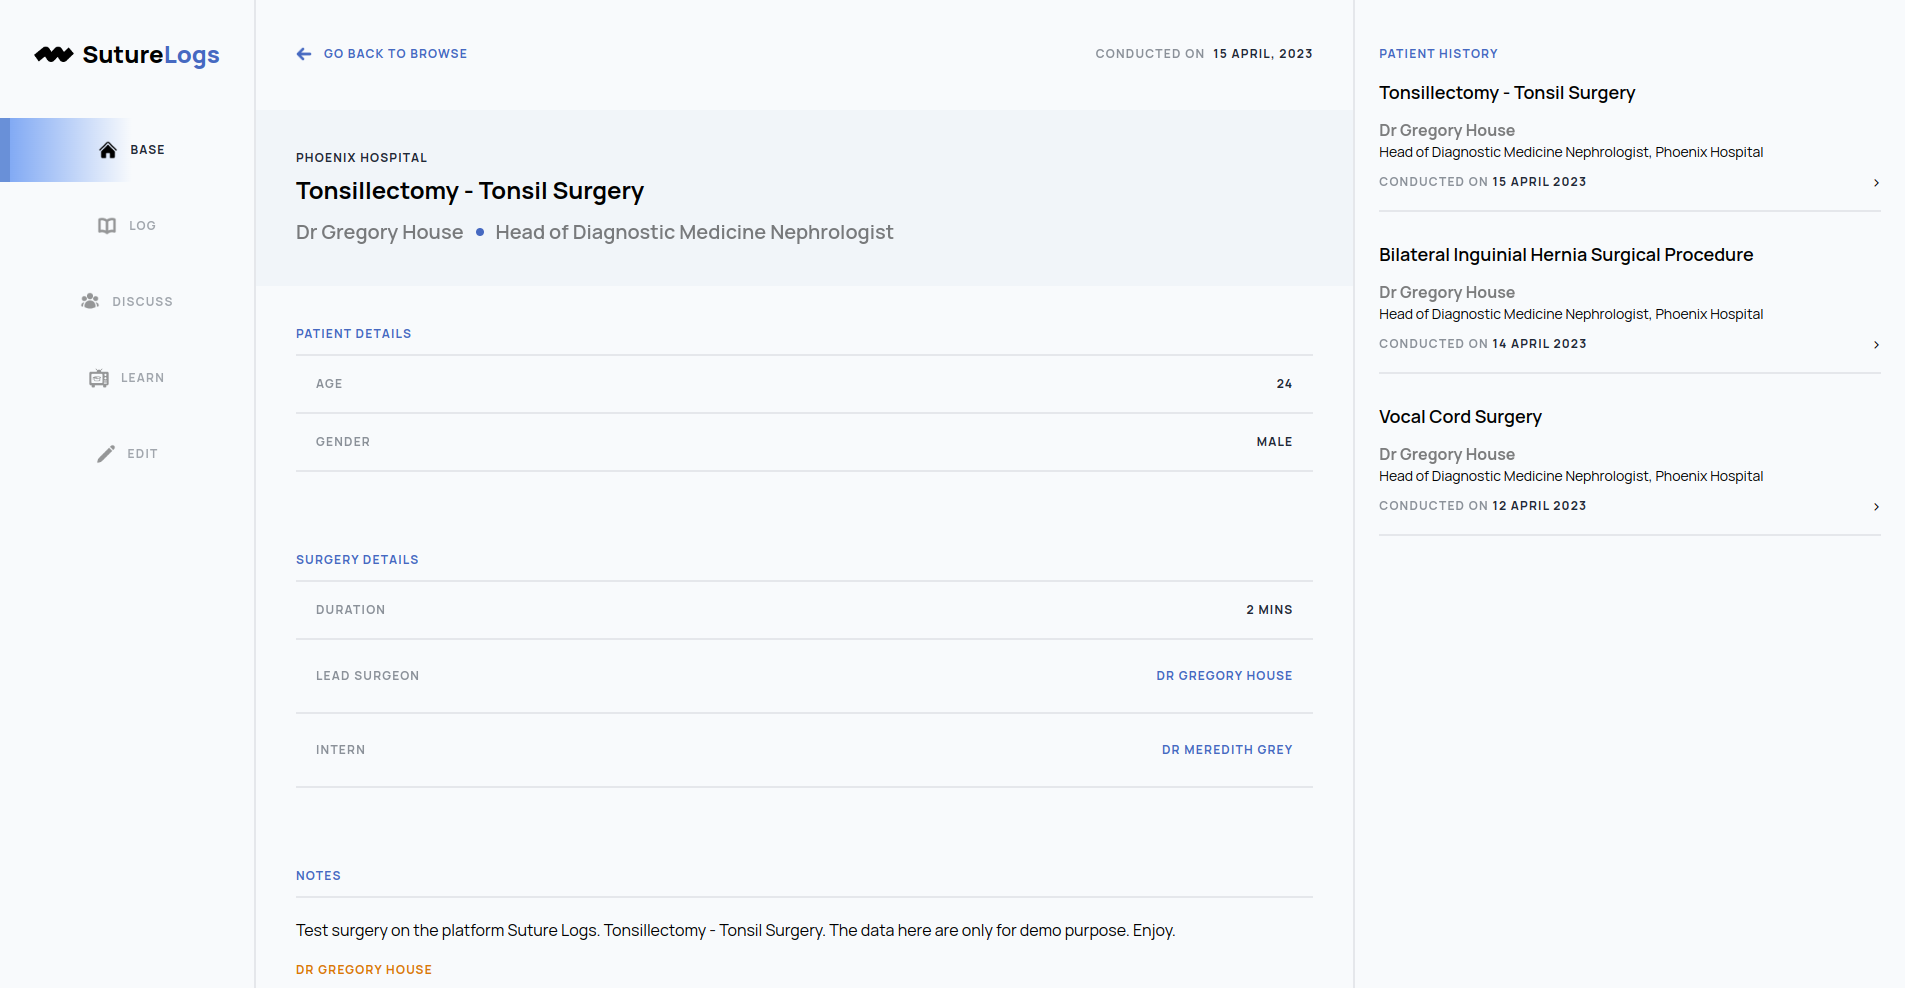Screen dimensions: 1905x988
Task: Click Go Back to Browse link
Action: [x=395, y=54]
